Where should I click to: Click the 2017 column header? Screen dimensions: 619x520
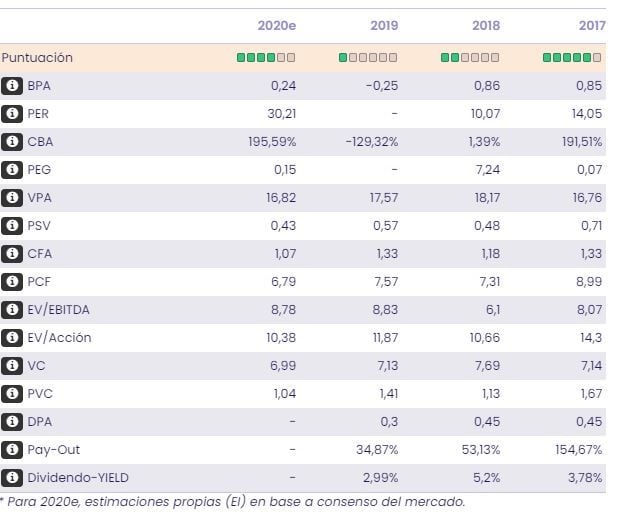pos(591,26)
